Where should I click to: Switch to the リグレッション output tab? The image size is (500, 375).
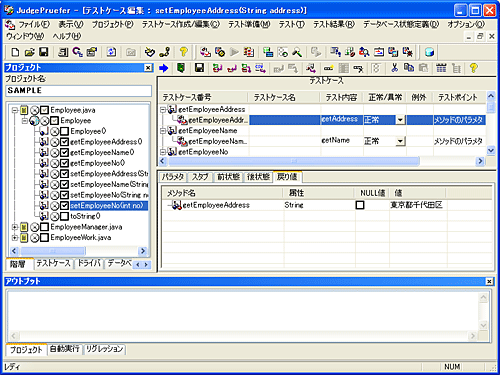click(x=104, y=349)
